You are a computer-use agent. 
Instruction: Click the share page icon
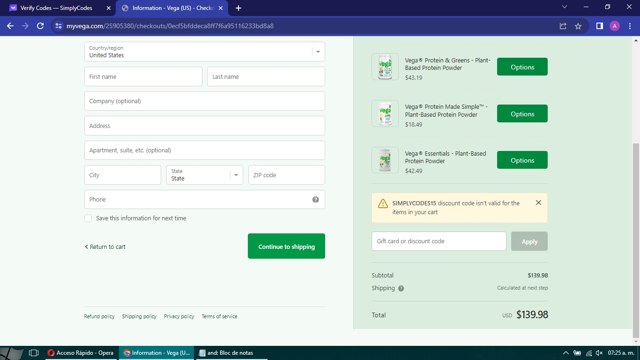(563, 26)
